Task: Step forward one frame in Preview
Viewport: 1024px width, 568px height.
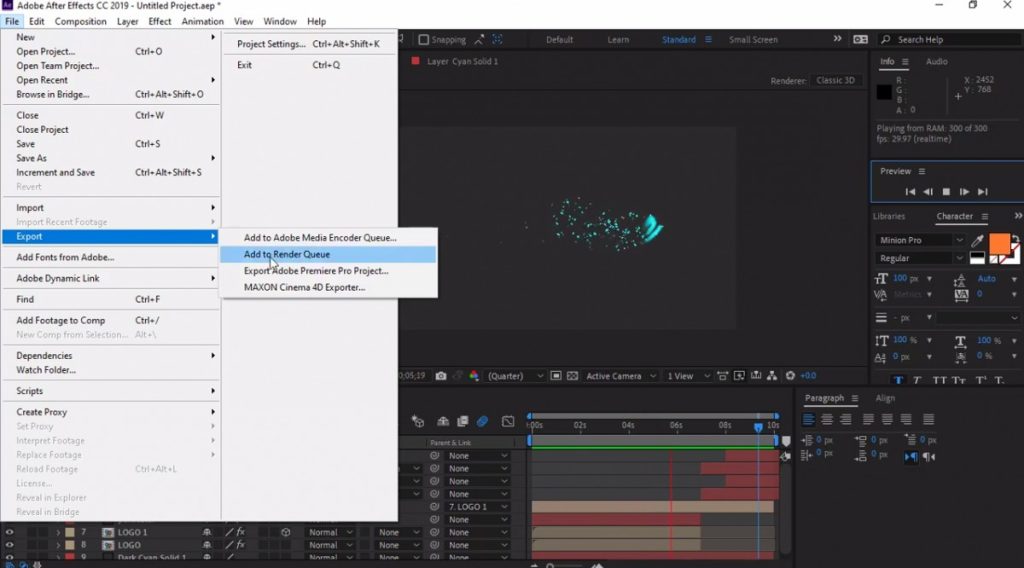Action: (x=964, y=192)
